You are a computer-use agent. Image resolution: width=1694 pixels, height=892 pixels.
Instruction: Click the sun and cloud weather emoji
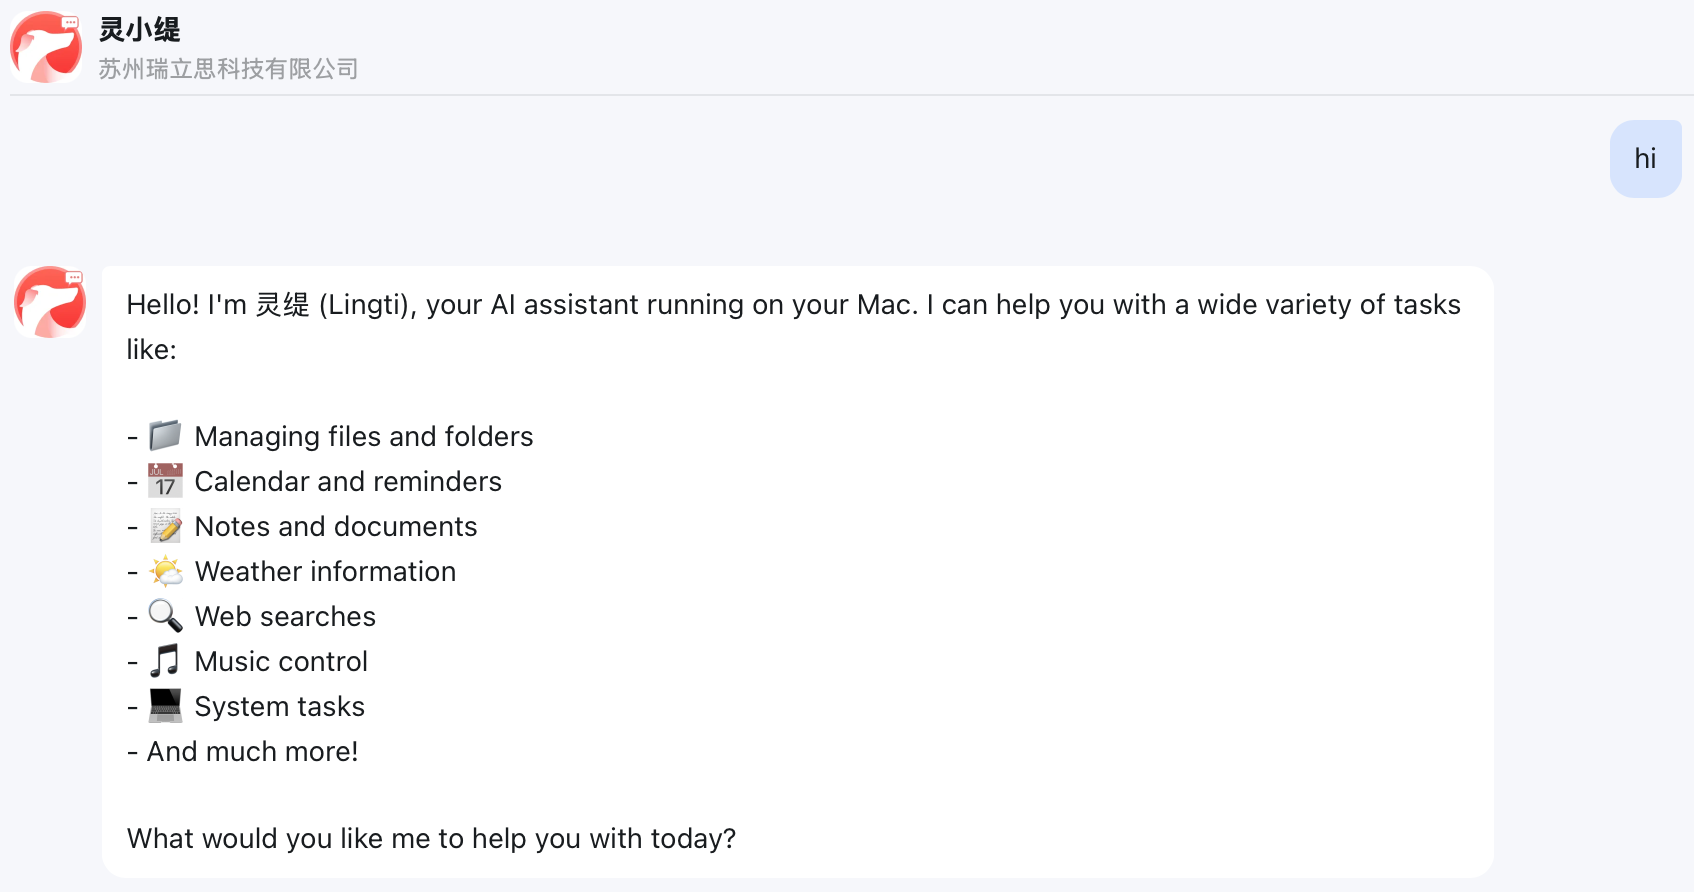[165, 571]
